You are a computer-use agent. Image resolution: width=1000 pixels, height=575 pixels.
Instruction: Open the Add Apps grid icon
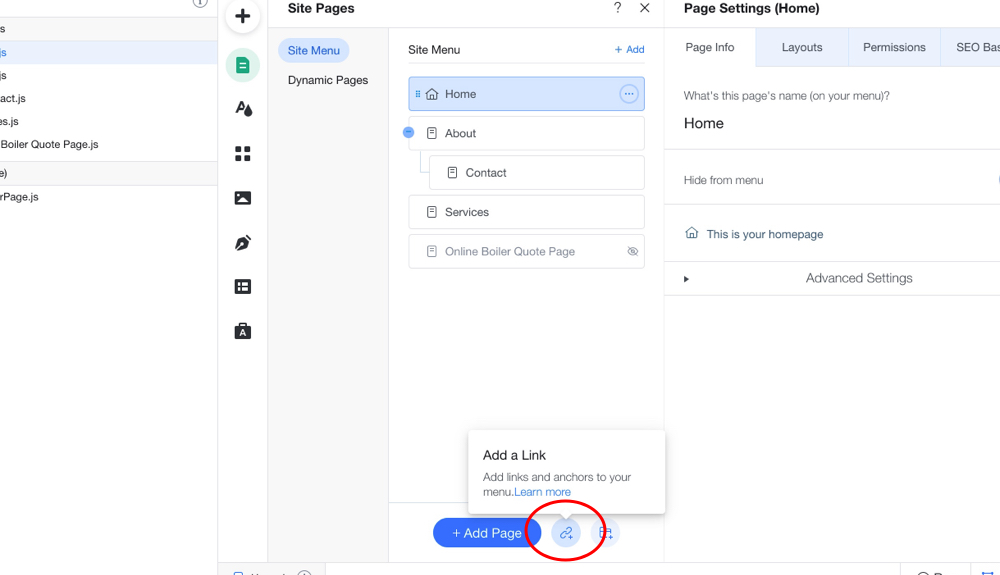(x=242, y=153)
